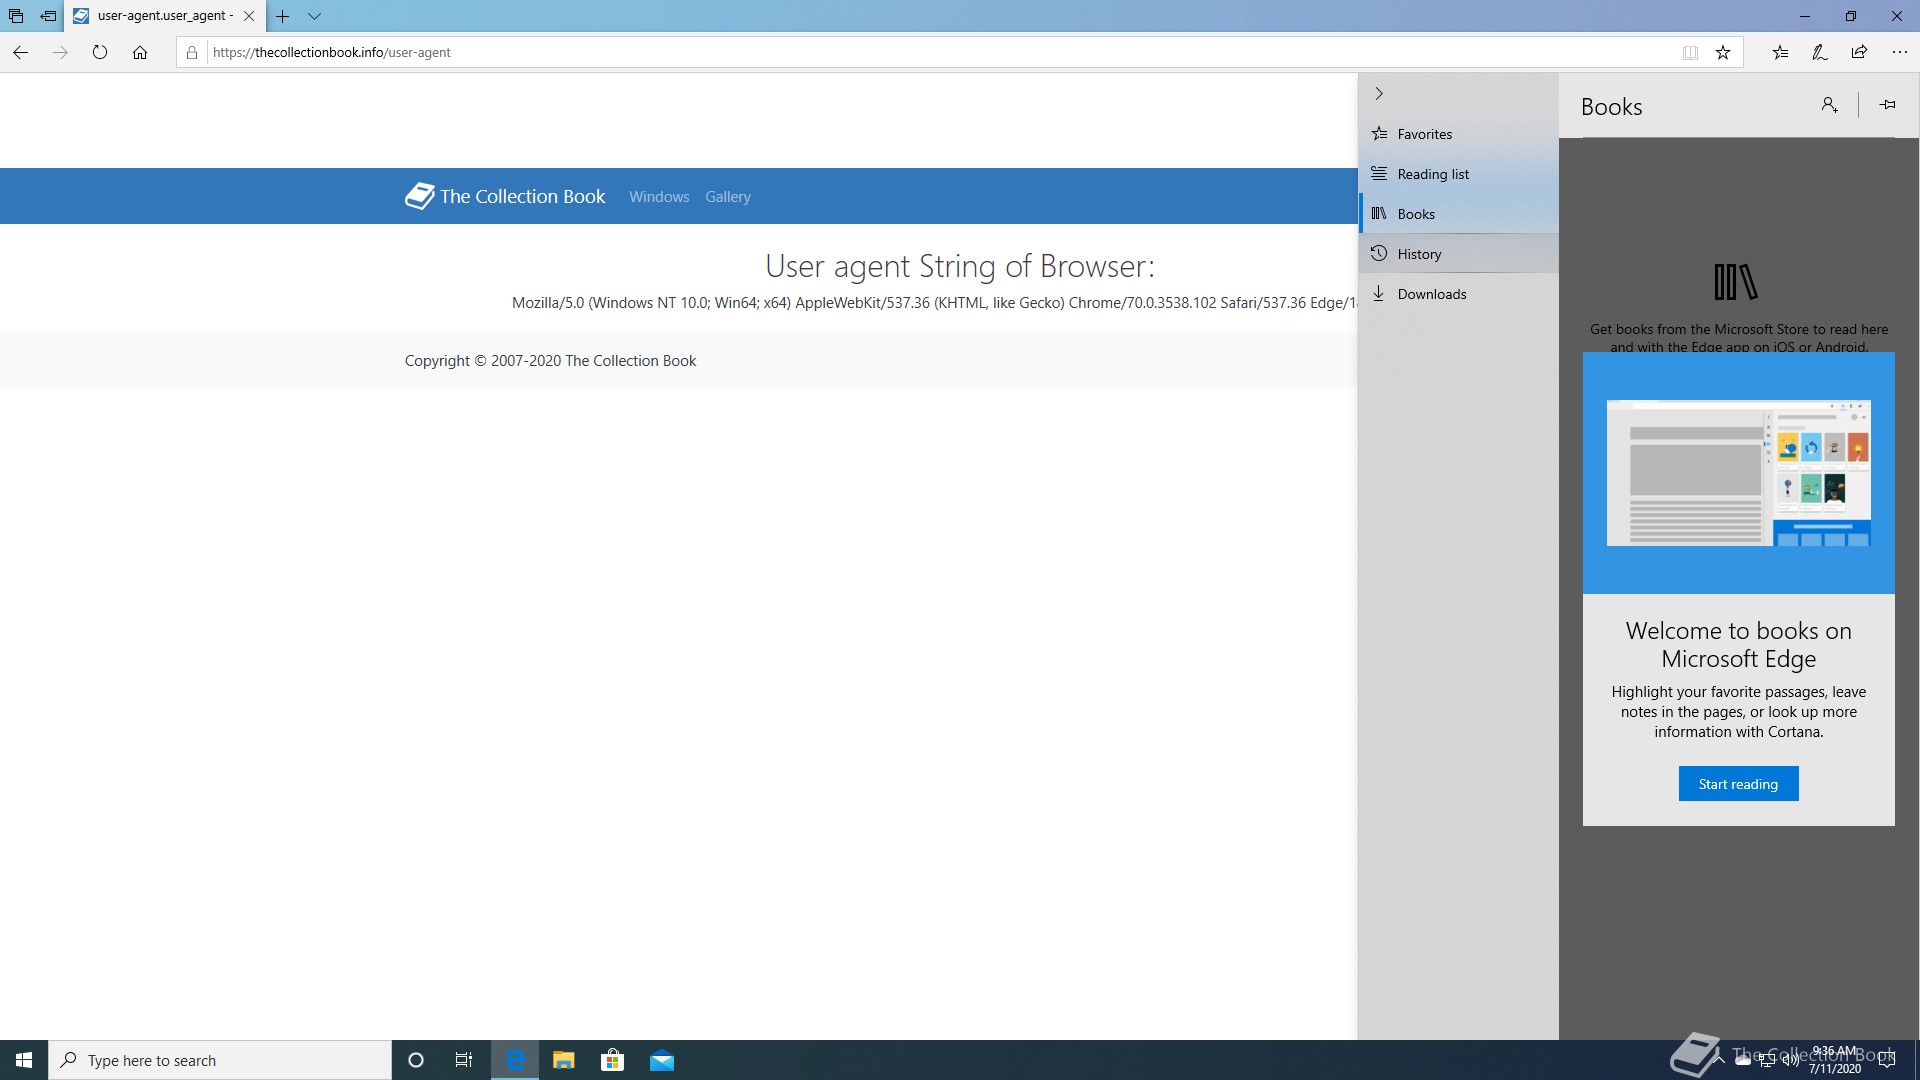Pin the Books pane
Image resolution: width=1920 pixels, height=1080 pixels.
click(1888, 105)
